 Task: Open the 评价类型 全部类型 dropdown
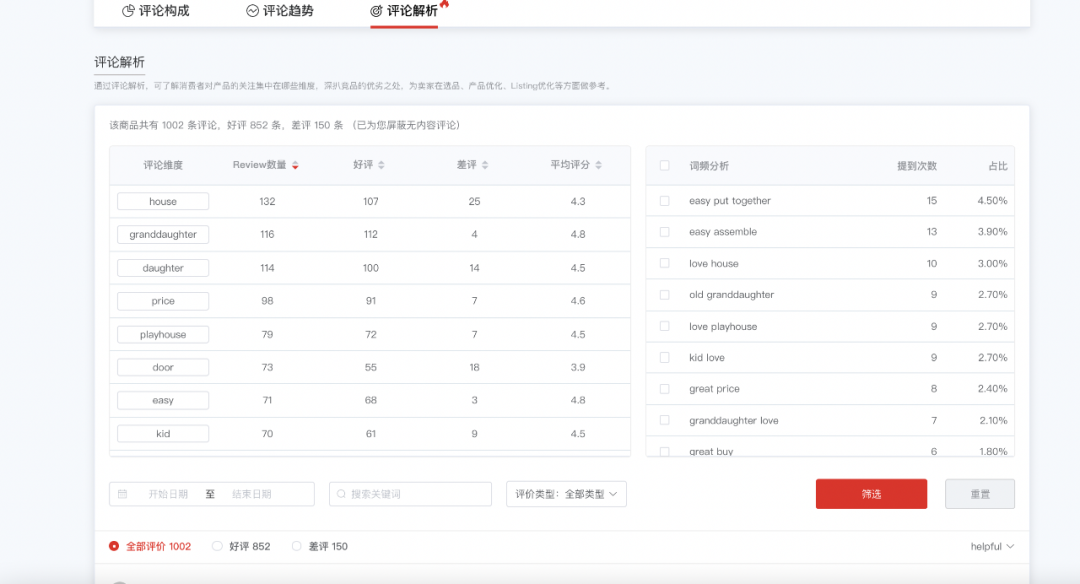(566, 493)
